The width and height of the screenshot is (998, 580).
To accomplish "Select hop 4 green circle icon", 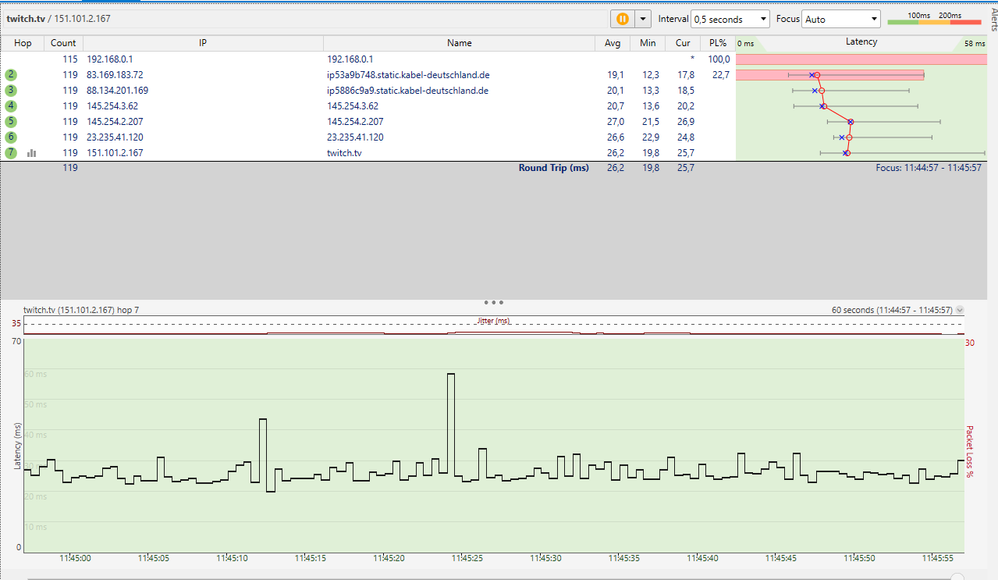I will coord(11,106).
